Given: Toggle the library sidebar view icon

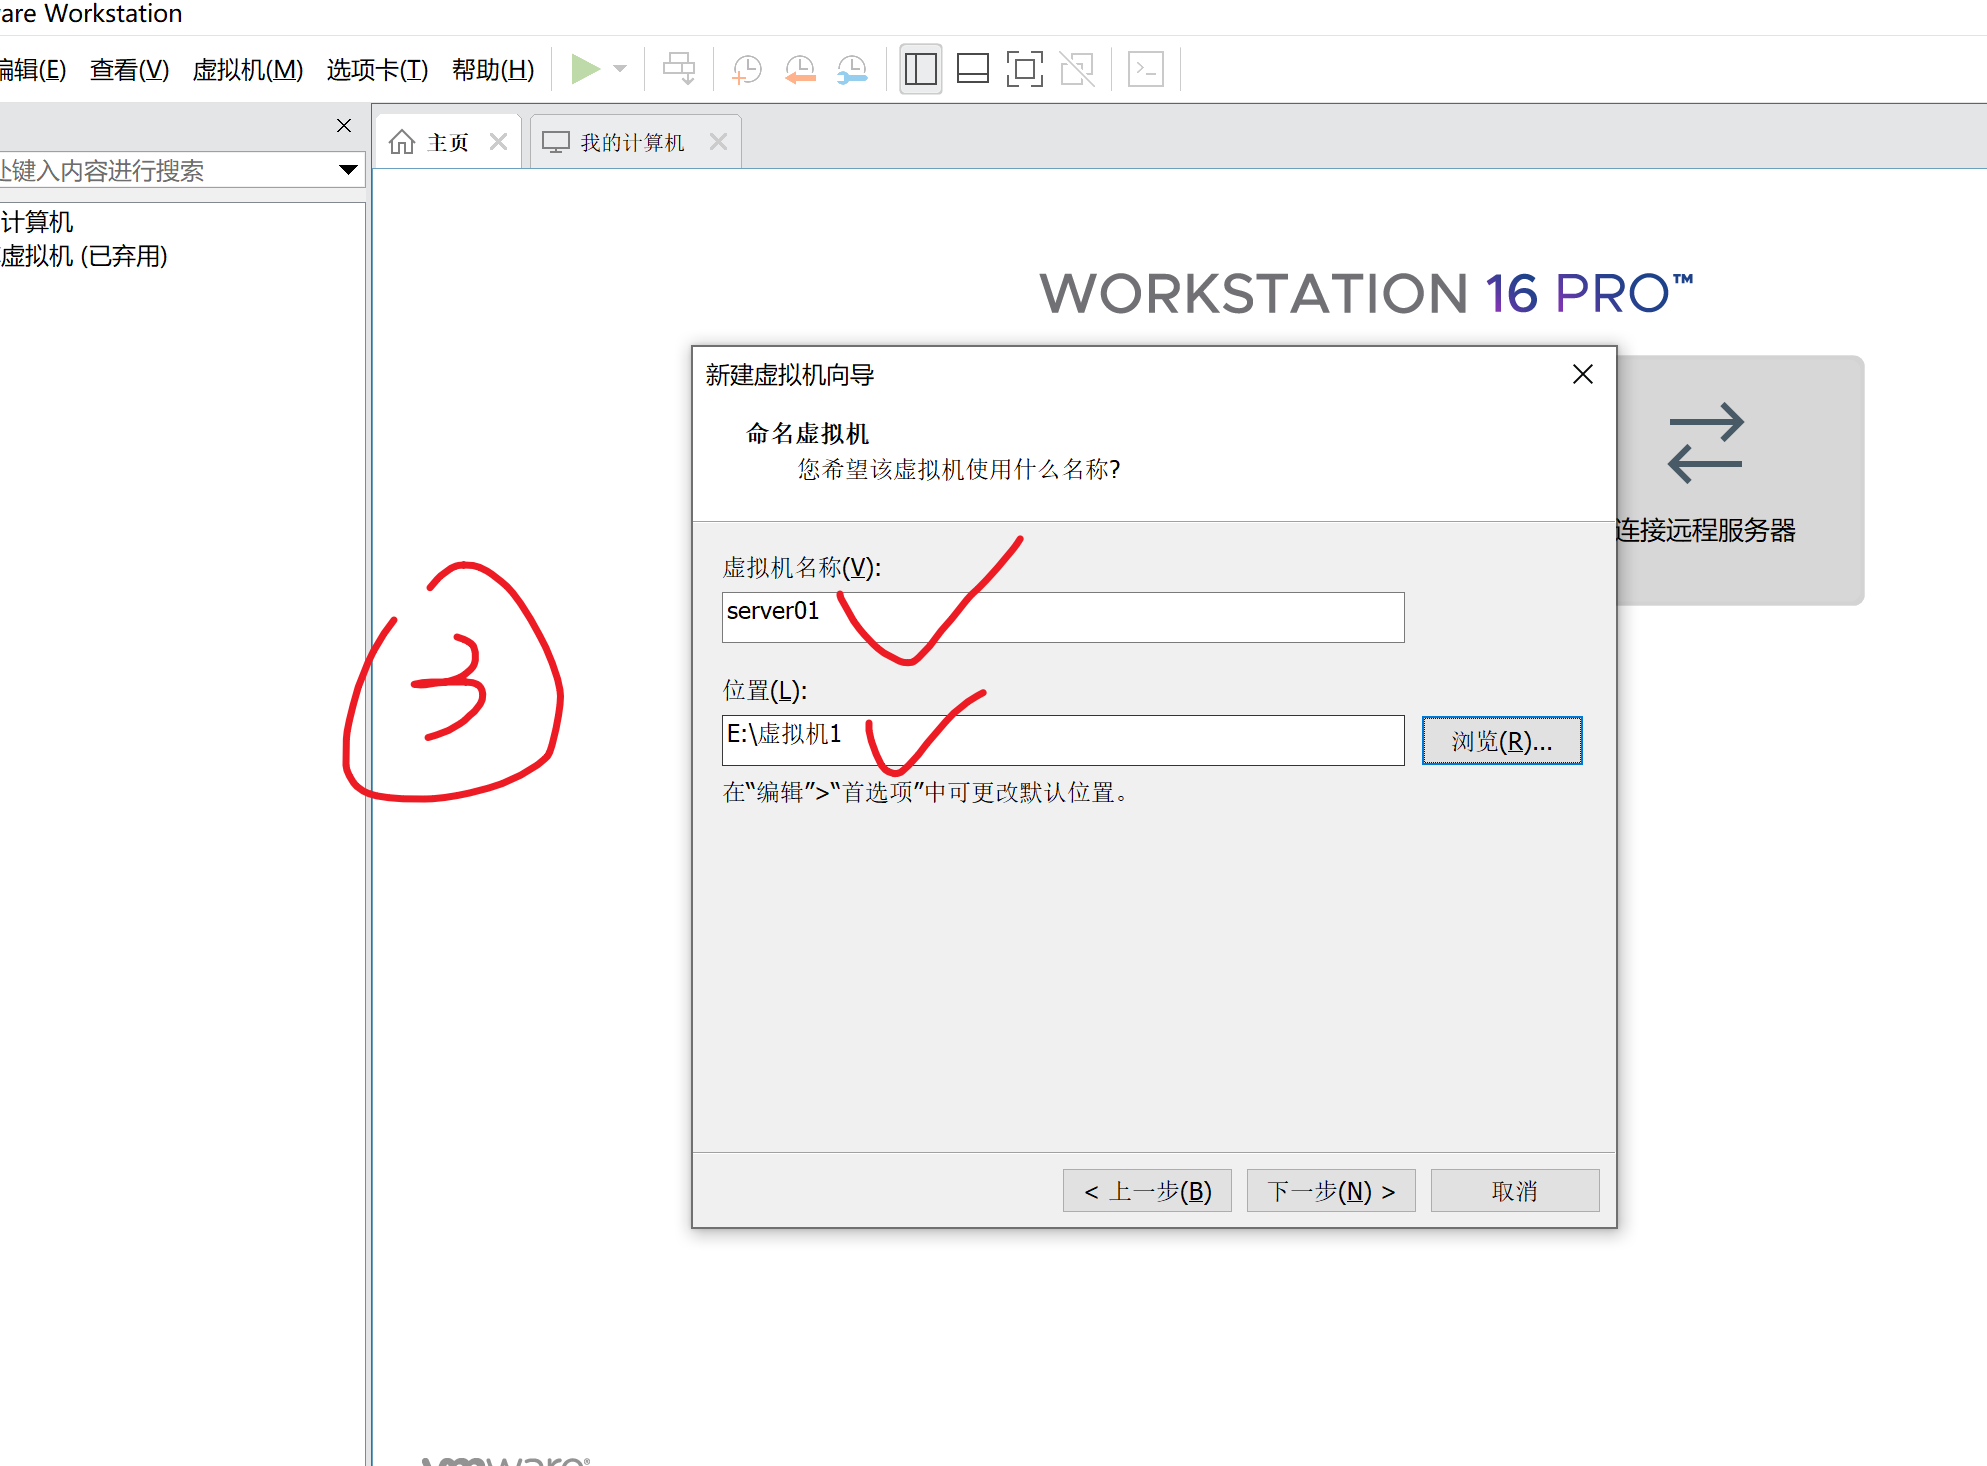Looking at the screenshot, I should point(920,69).
